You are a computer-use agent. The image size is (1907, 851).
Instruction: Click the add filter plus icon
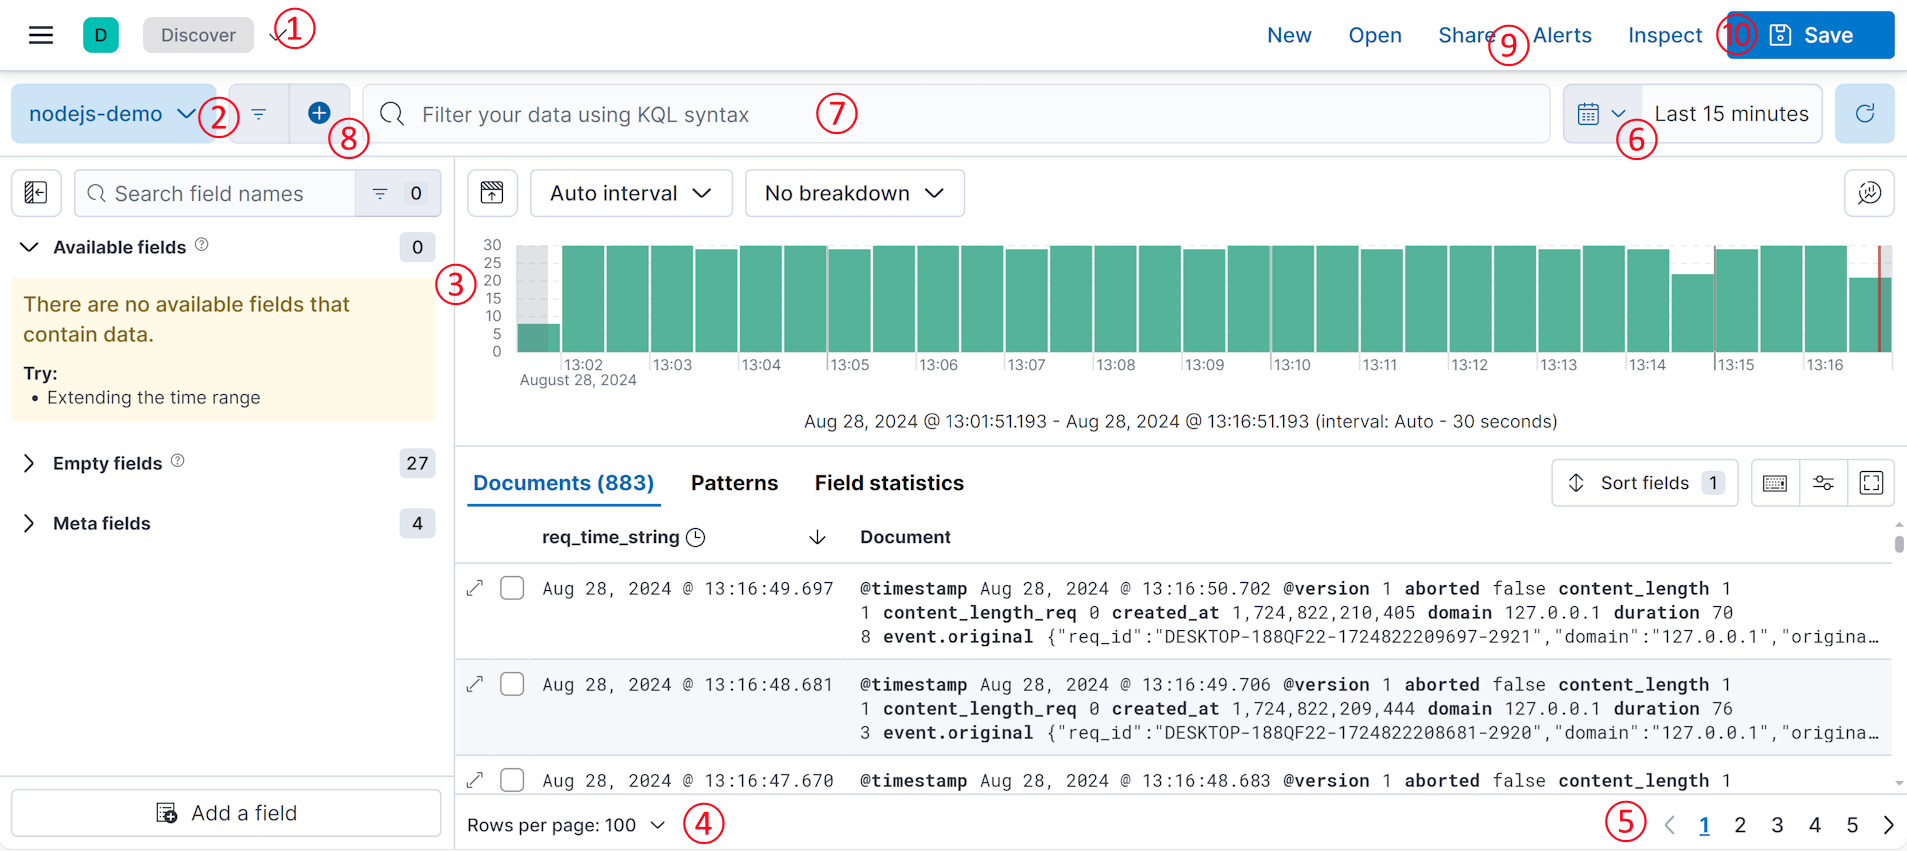(x=319, y=114)
